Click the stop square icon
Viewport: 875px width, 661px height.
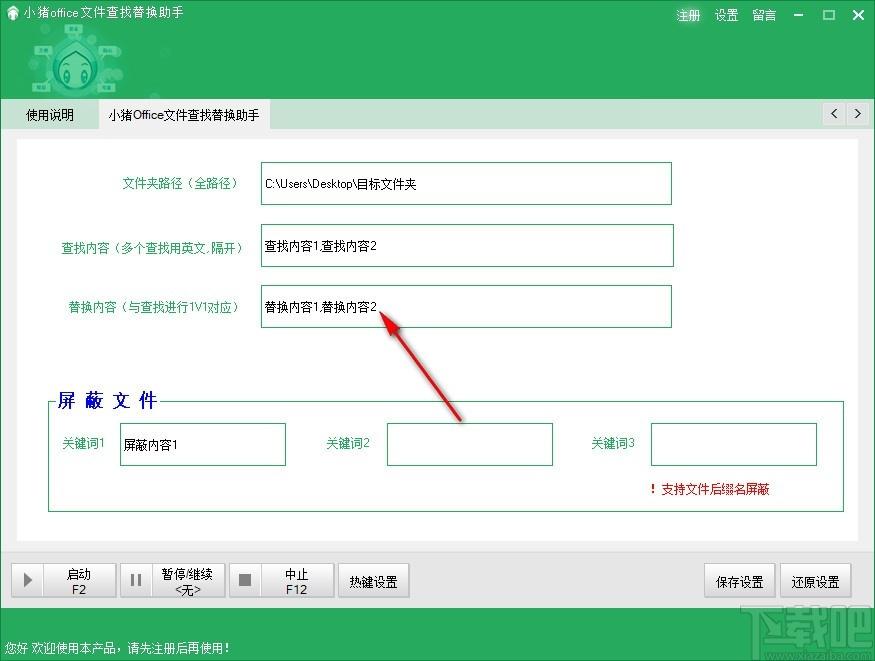(245, 581)
